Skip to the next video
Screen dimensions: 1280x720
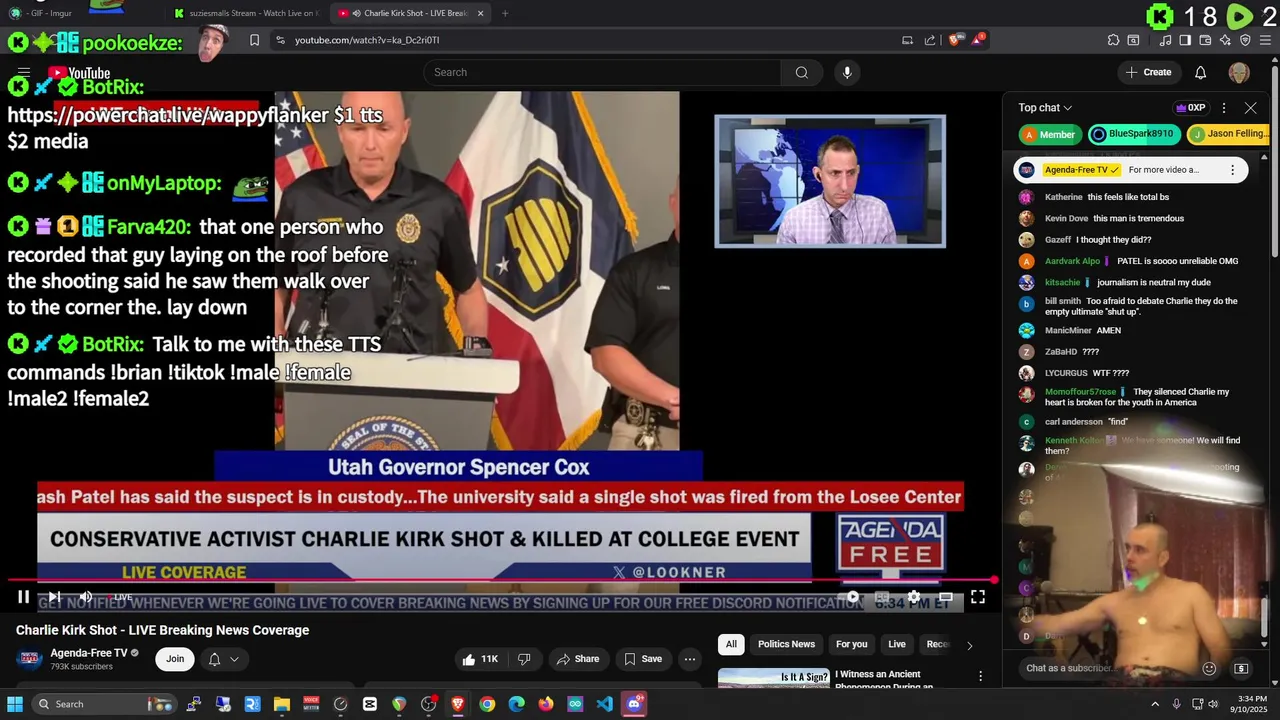click(55, 597)
